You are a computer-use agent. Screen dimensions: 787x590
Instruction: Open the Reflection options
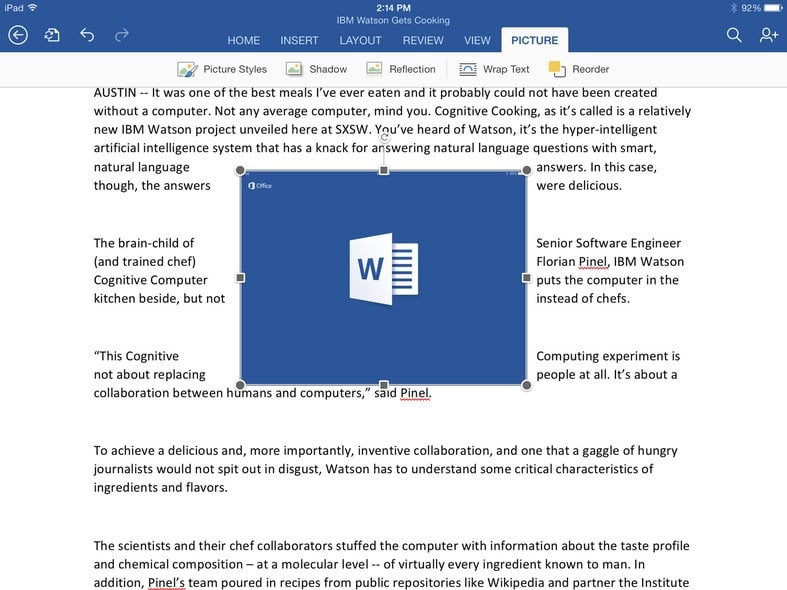(401, 69)
